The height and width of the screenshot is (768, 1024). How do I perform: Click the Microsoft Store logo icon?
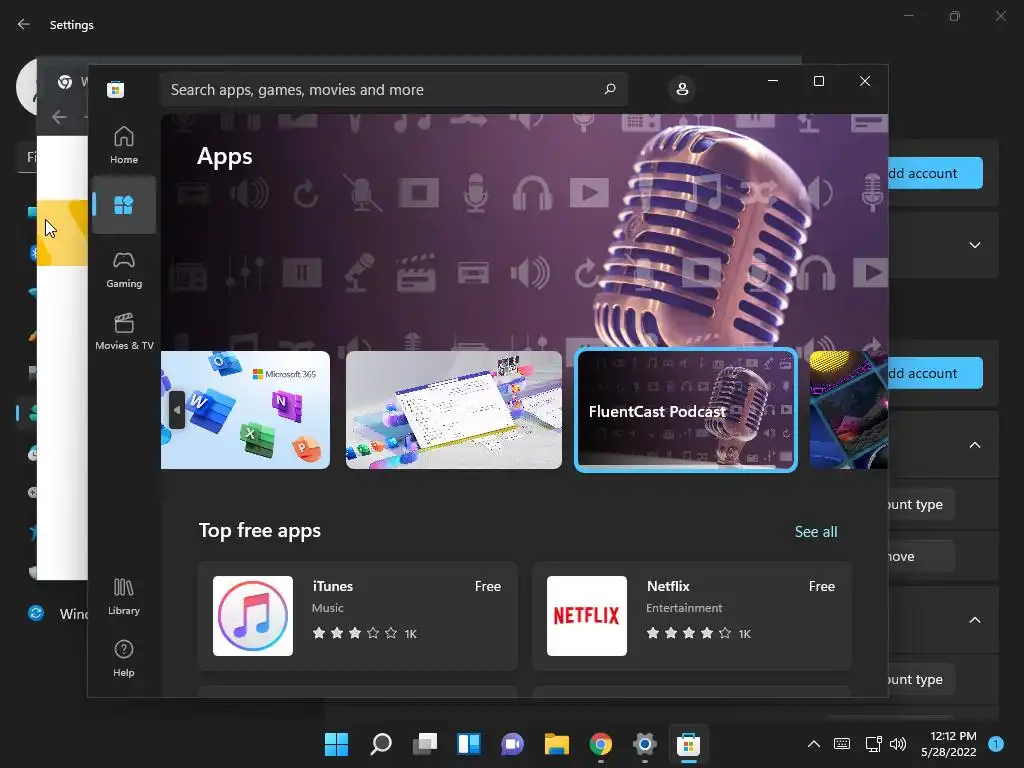pos(116,89)
